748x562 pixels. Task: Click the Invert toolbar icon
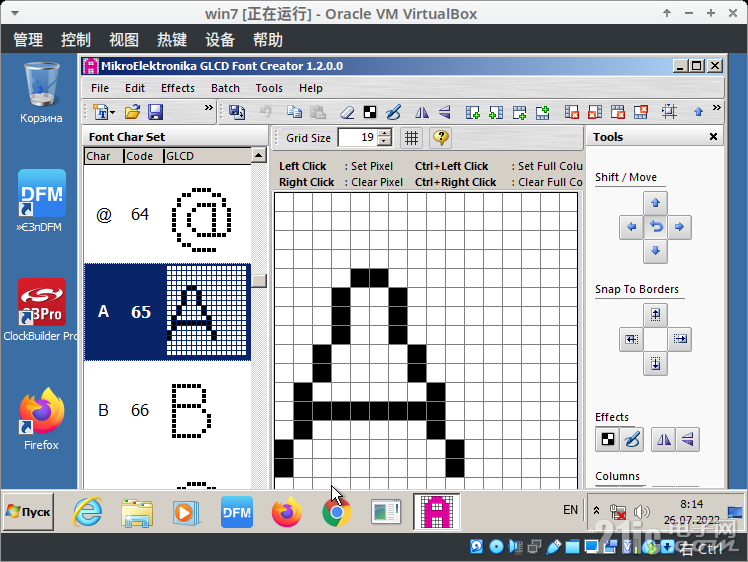click(x=370, y=112)
